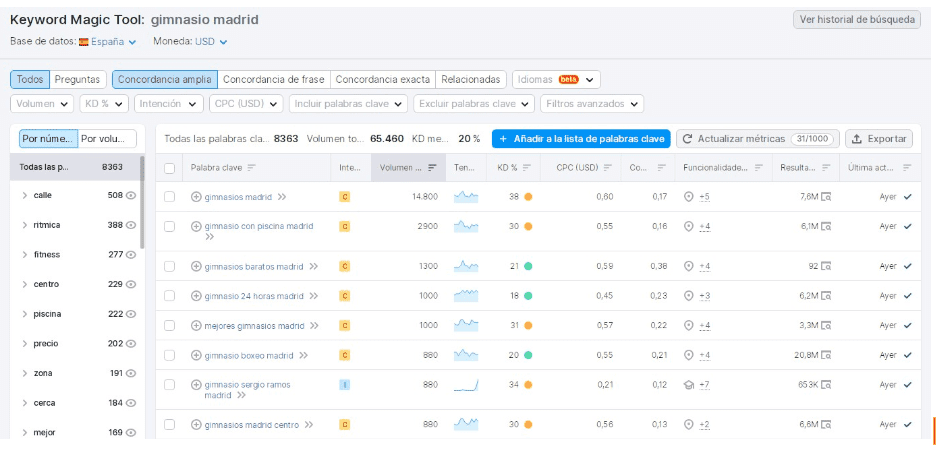Open SERP view icon for 6,1M results

(x=826, y=226)
